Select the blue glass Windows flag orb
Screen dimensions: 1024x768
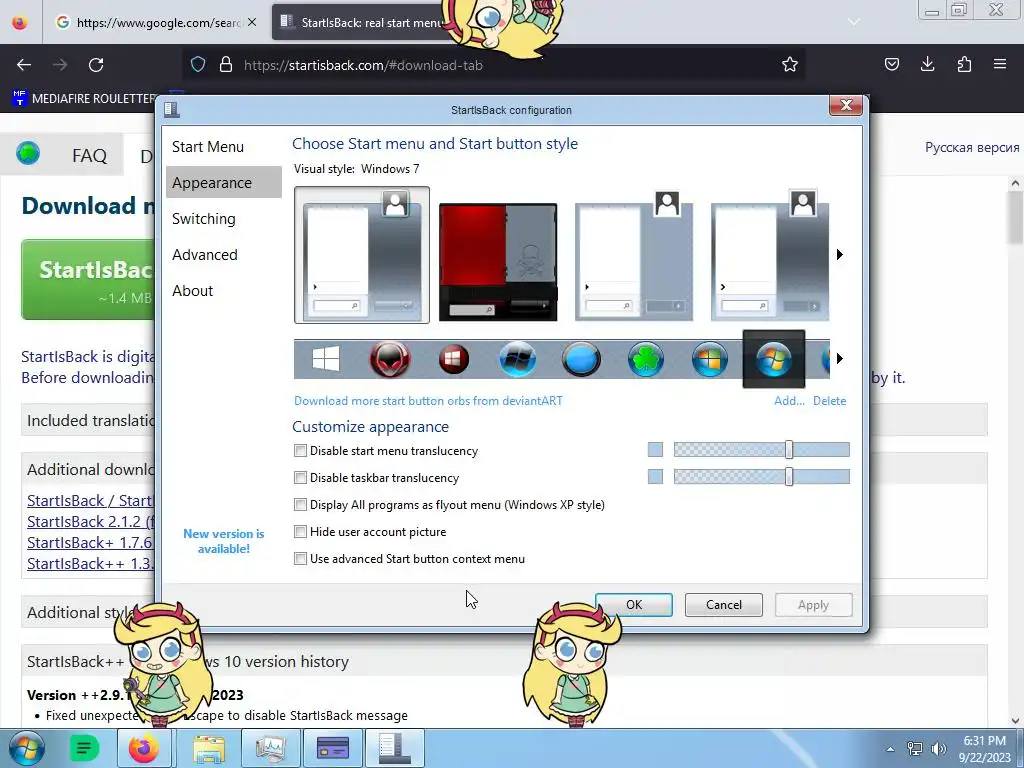[x=517, y=359]
